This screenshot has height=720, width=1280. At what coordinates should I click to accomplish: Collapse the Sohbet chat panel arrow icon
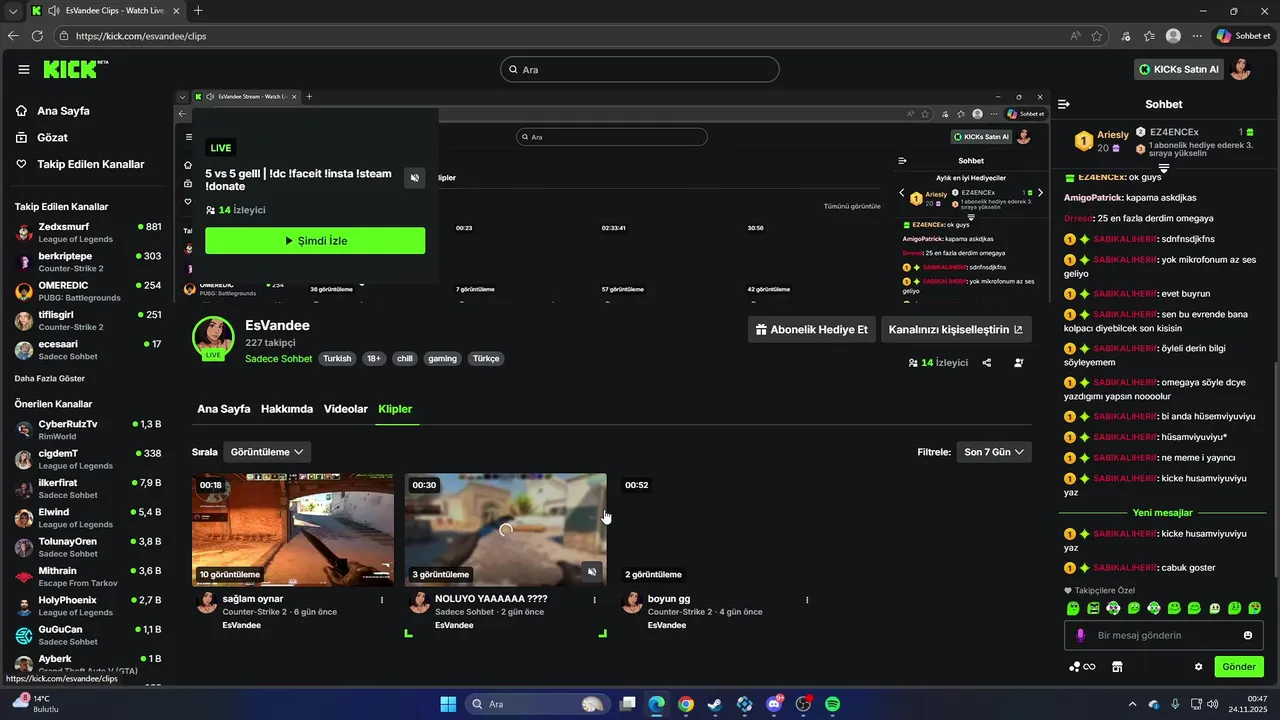point(1064,104)
